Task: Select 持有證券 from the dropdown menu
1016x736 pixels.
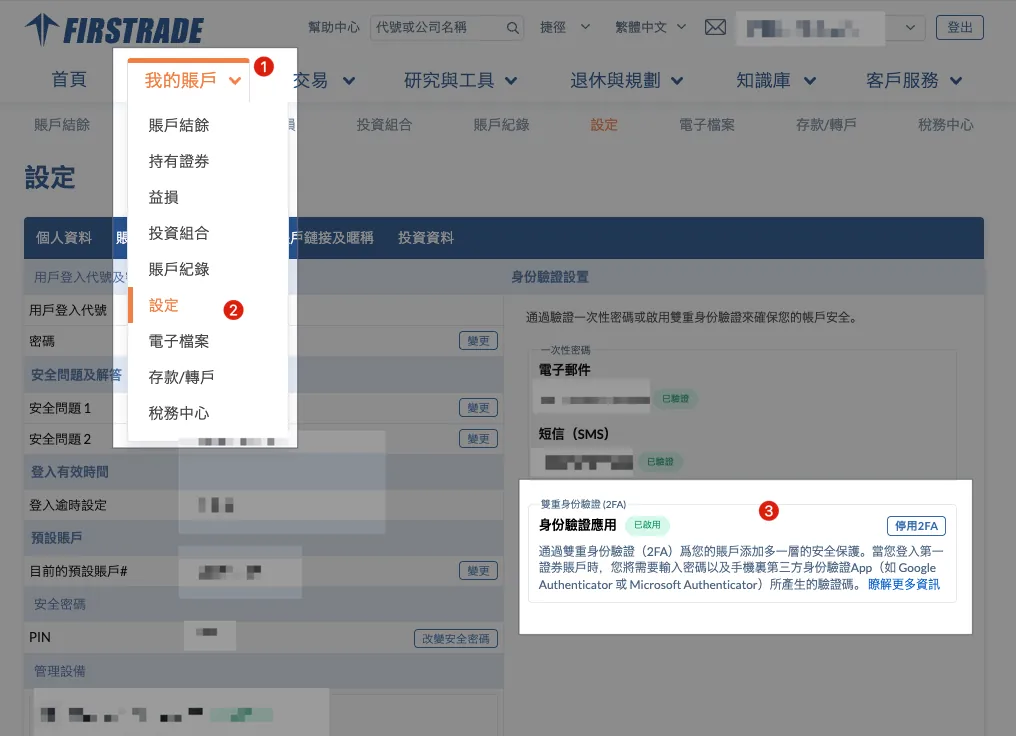Action: pyautogui.click(x=179, y=161)
